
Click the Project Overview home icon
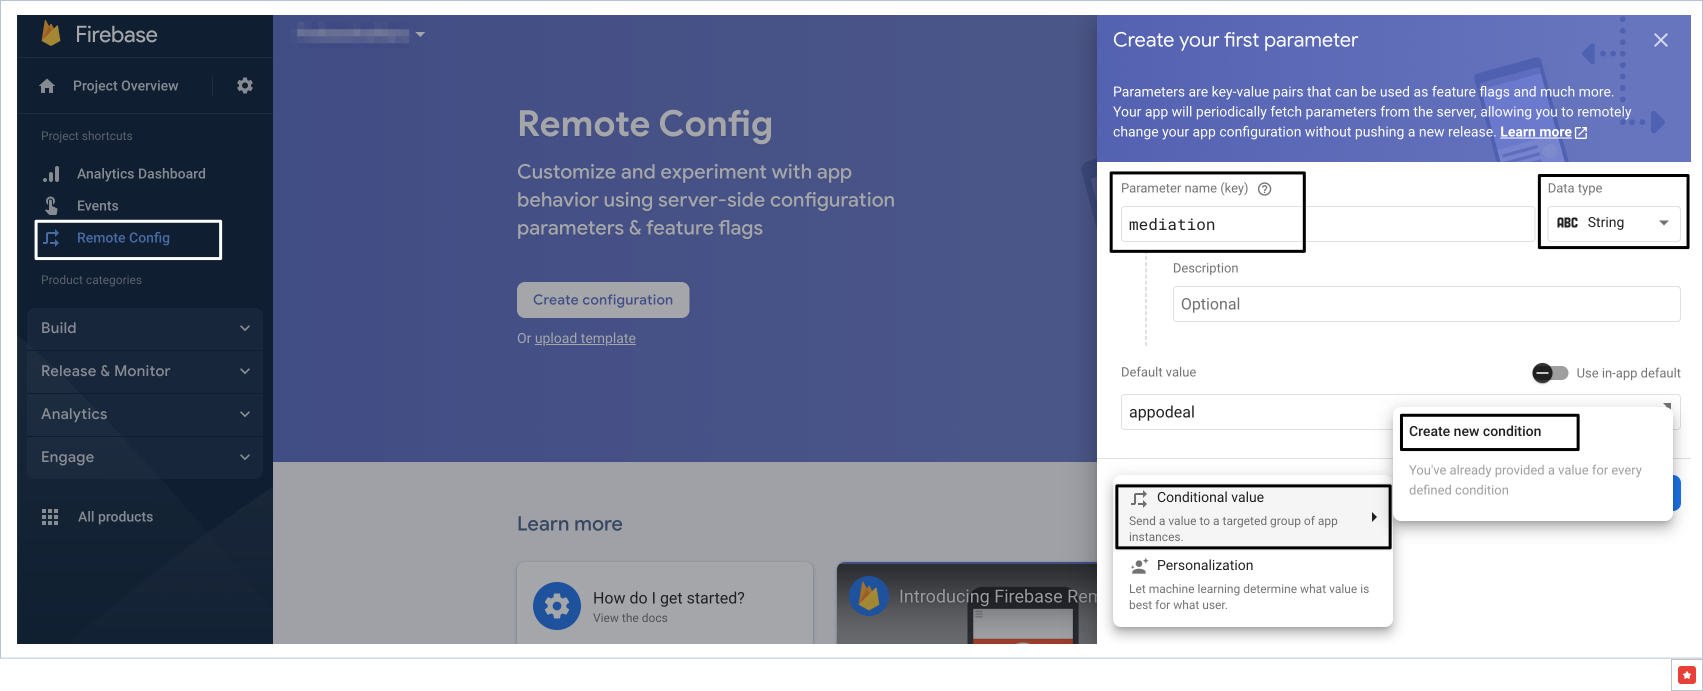[x=47, y=86]
